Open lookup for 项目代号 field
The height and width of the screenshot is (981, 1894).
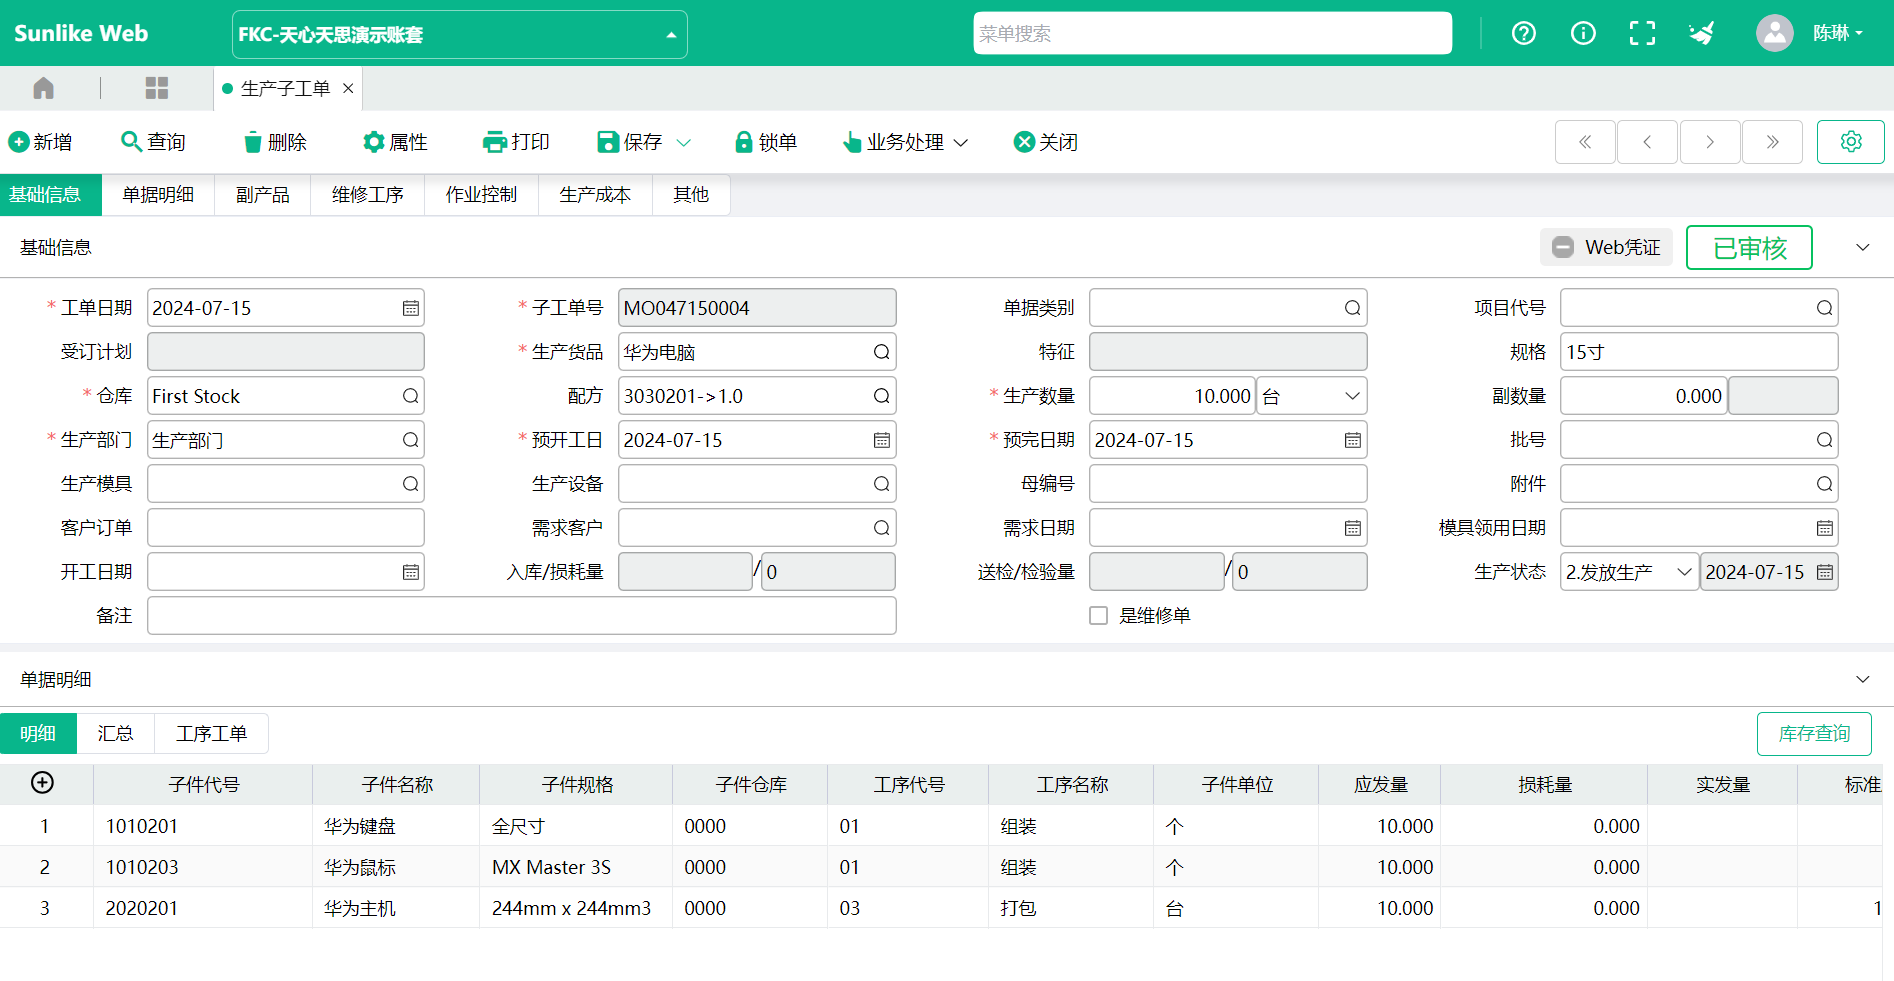[x=1824, y=308]
